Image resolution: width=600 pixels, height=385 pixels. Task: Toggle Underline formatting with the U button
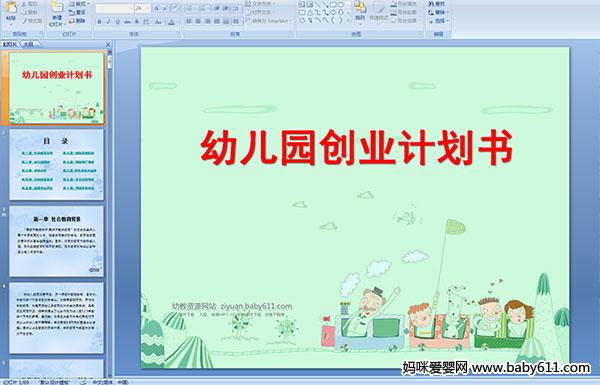pos(117,22)
